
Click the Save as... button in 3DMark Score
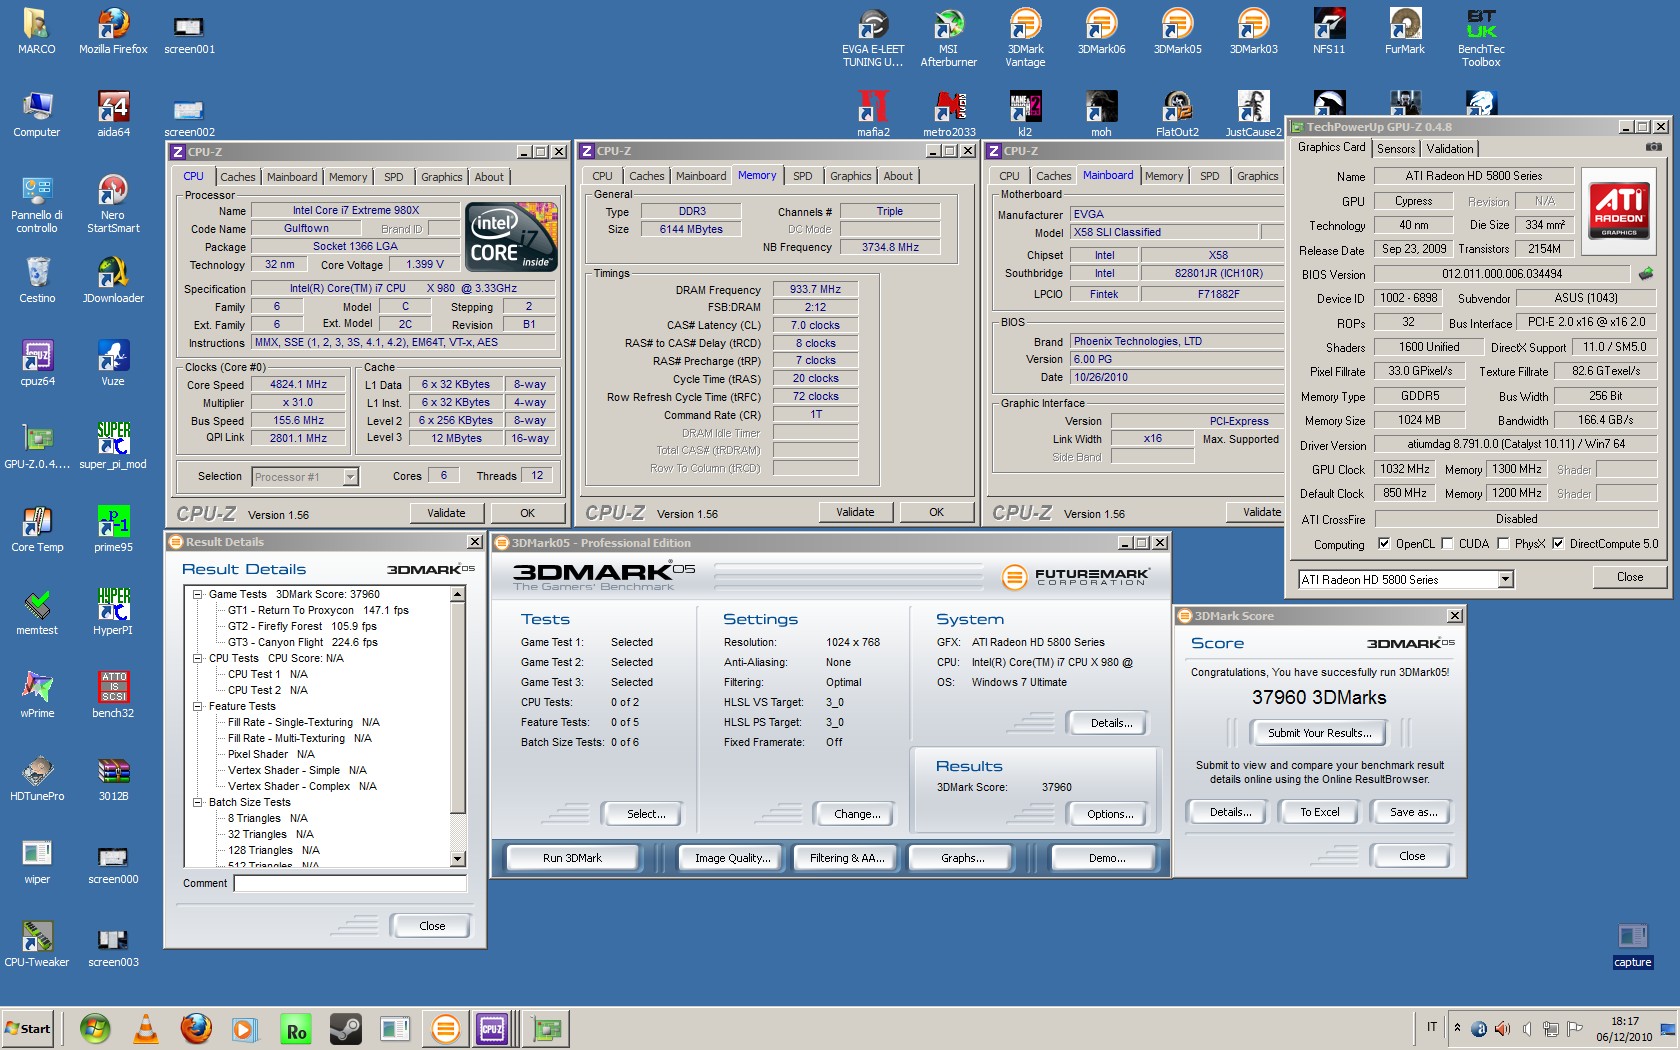pyautogui.click(x=1413, y=812)
